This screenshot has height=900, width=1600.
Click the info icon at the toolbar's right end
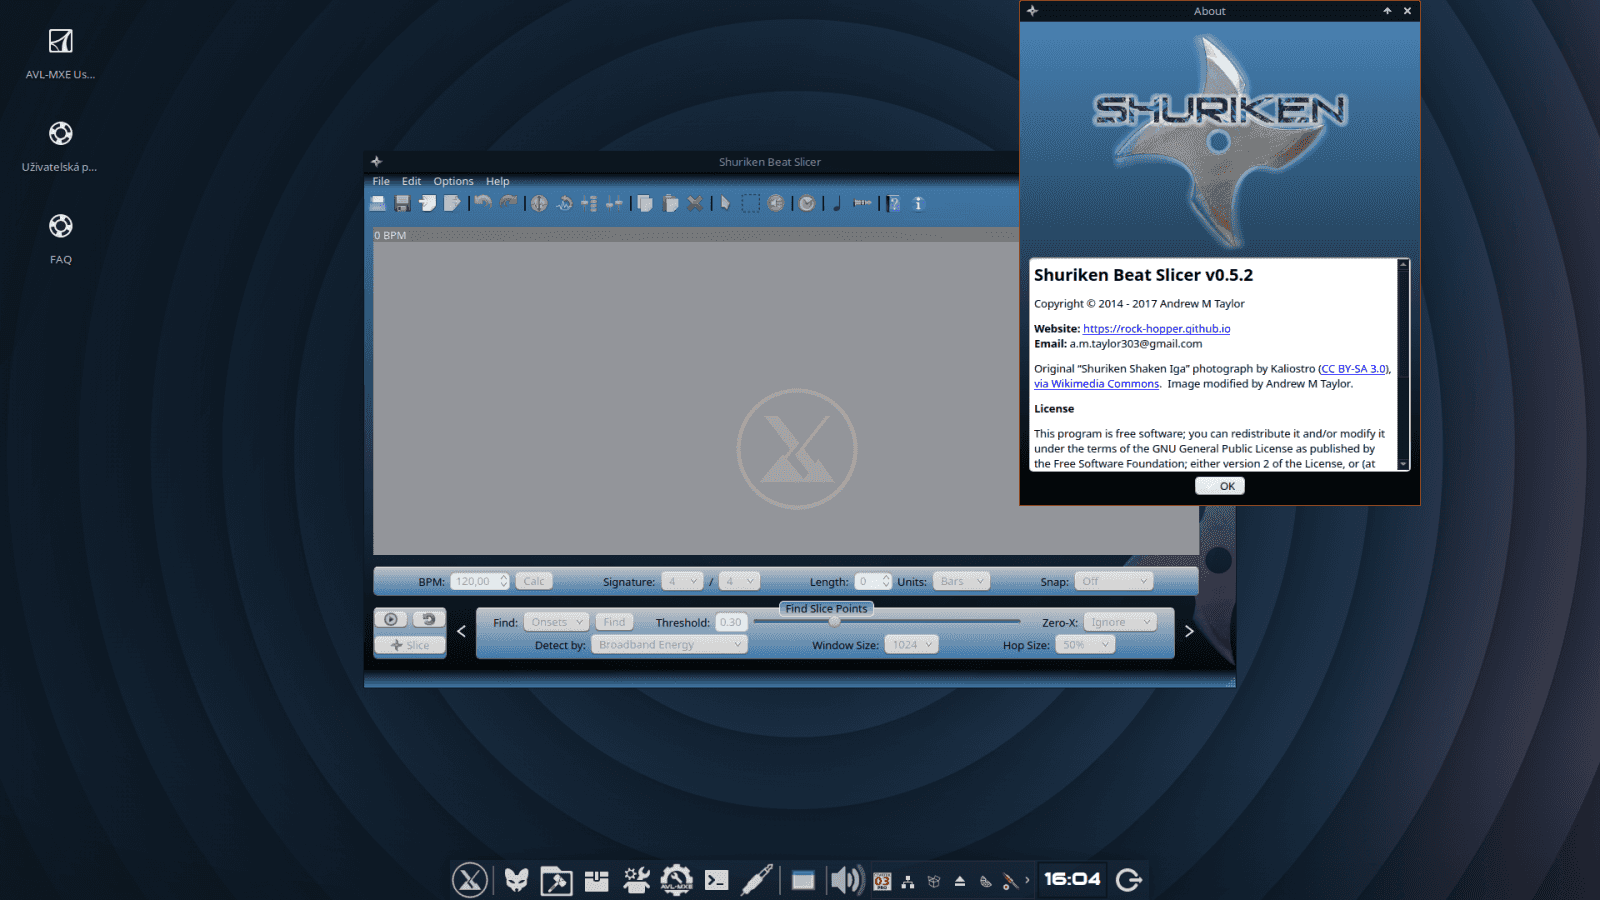pos(919,204)
